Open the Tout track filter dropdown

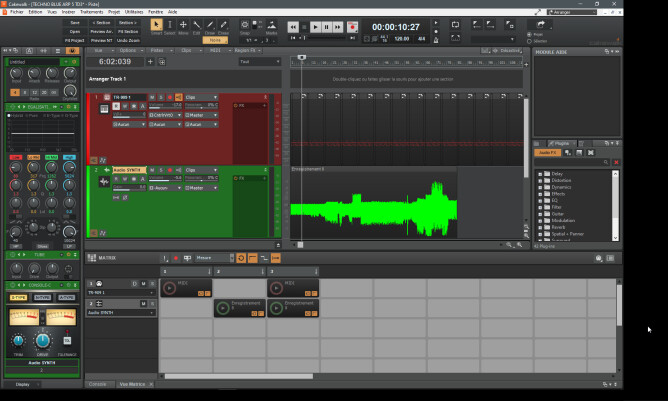(x=259, y=62)
